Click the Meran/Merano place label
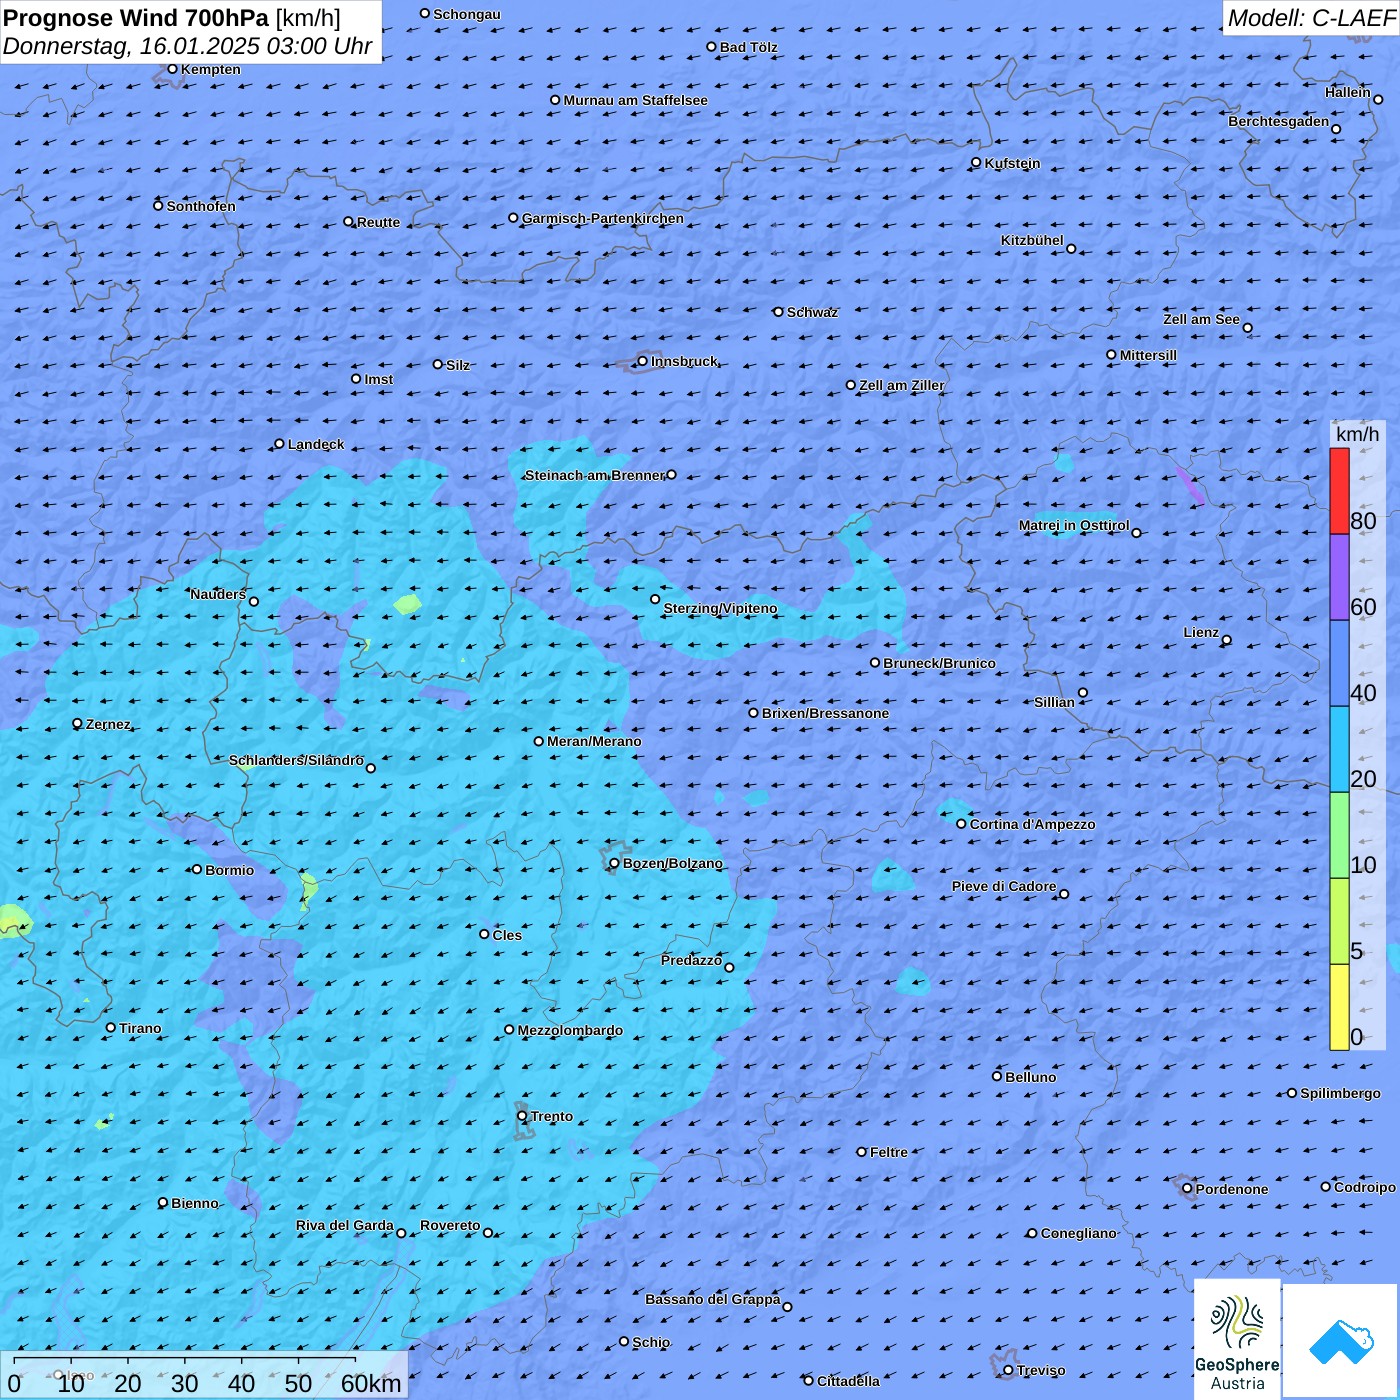 pos(594,741)
